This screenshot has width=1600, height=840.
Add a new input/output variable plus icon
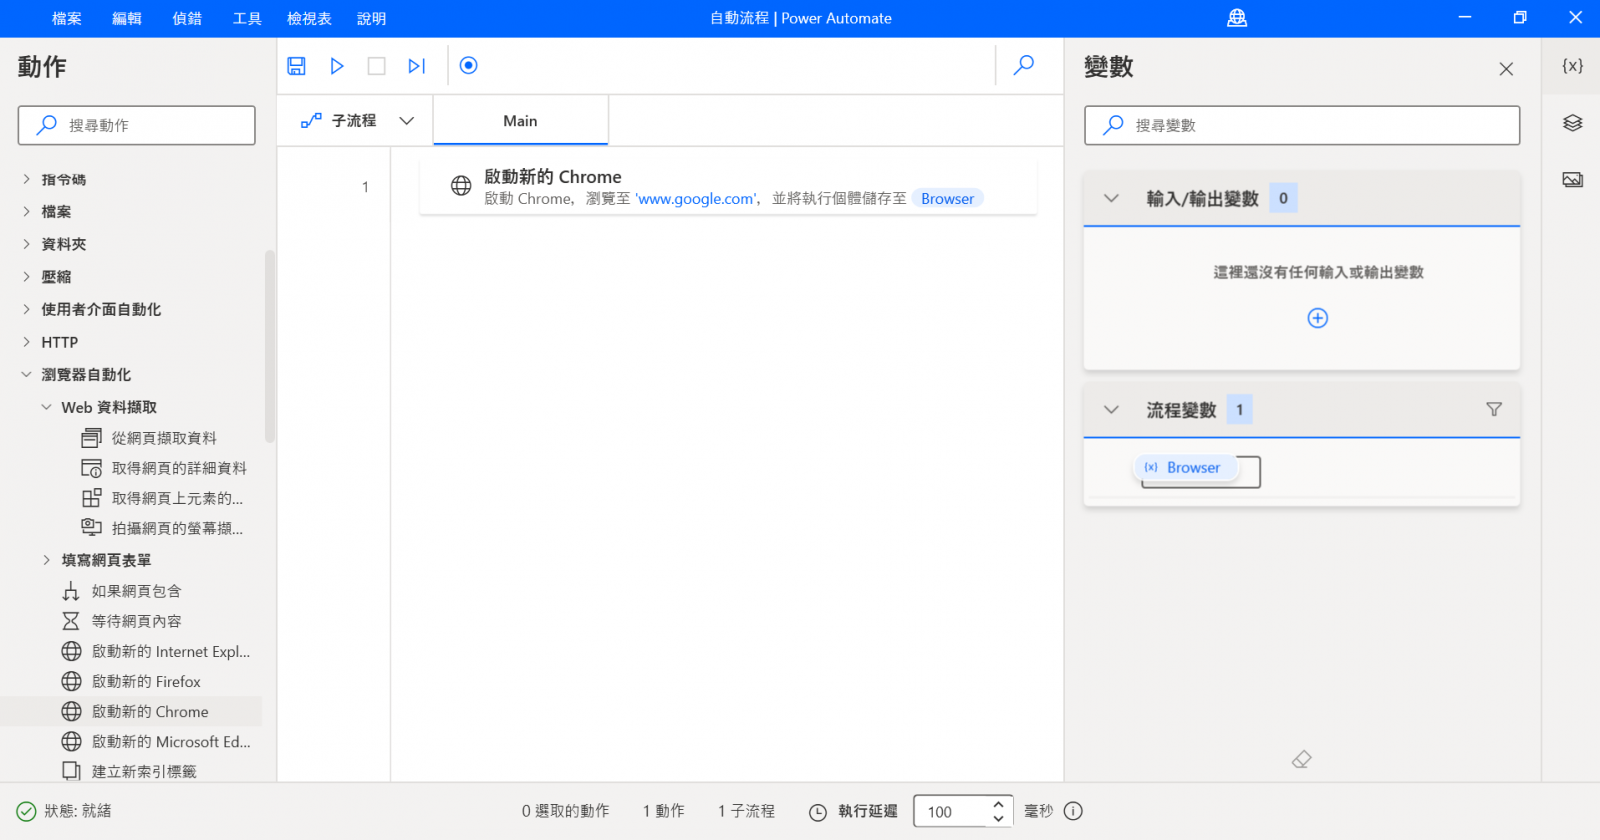[x=1318, y=318]
